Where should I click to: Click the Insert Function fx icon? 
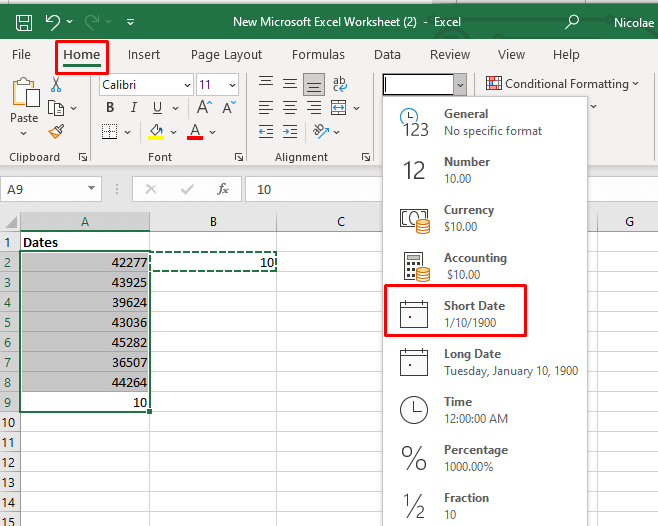click(223, 189)
